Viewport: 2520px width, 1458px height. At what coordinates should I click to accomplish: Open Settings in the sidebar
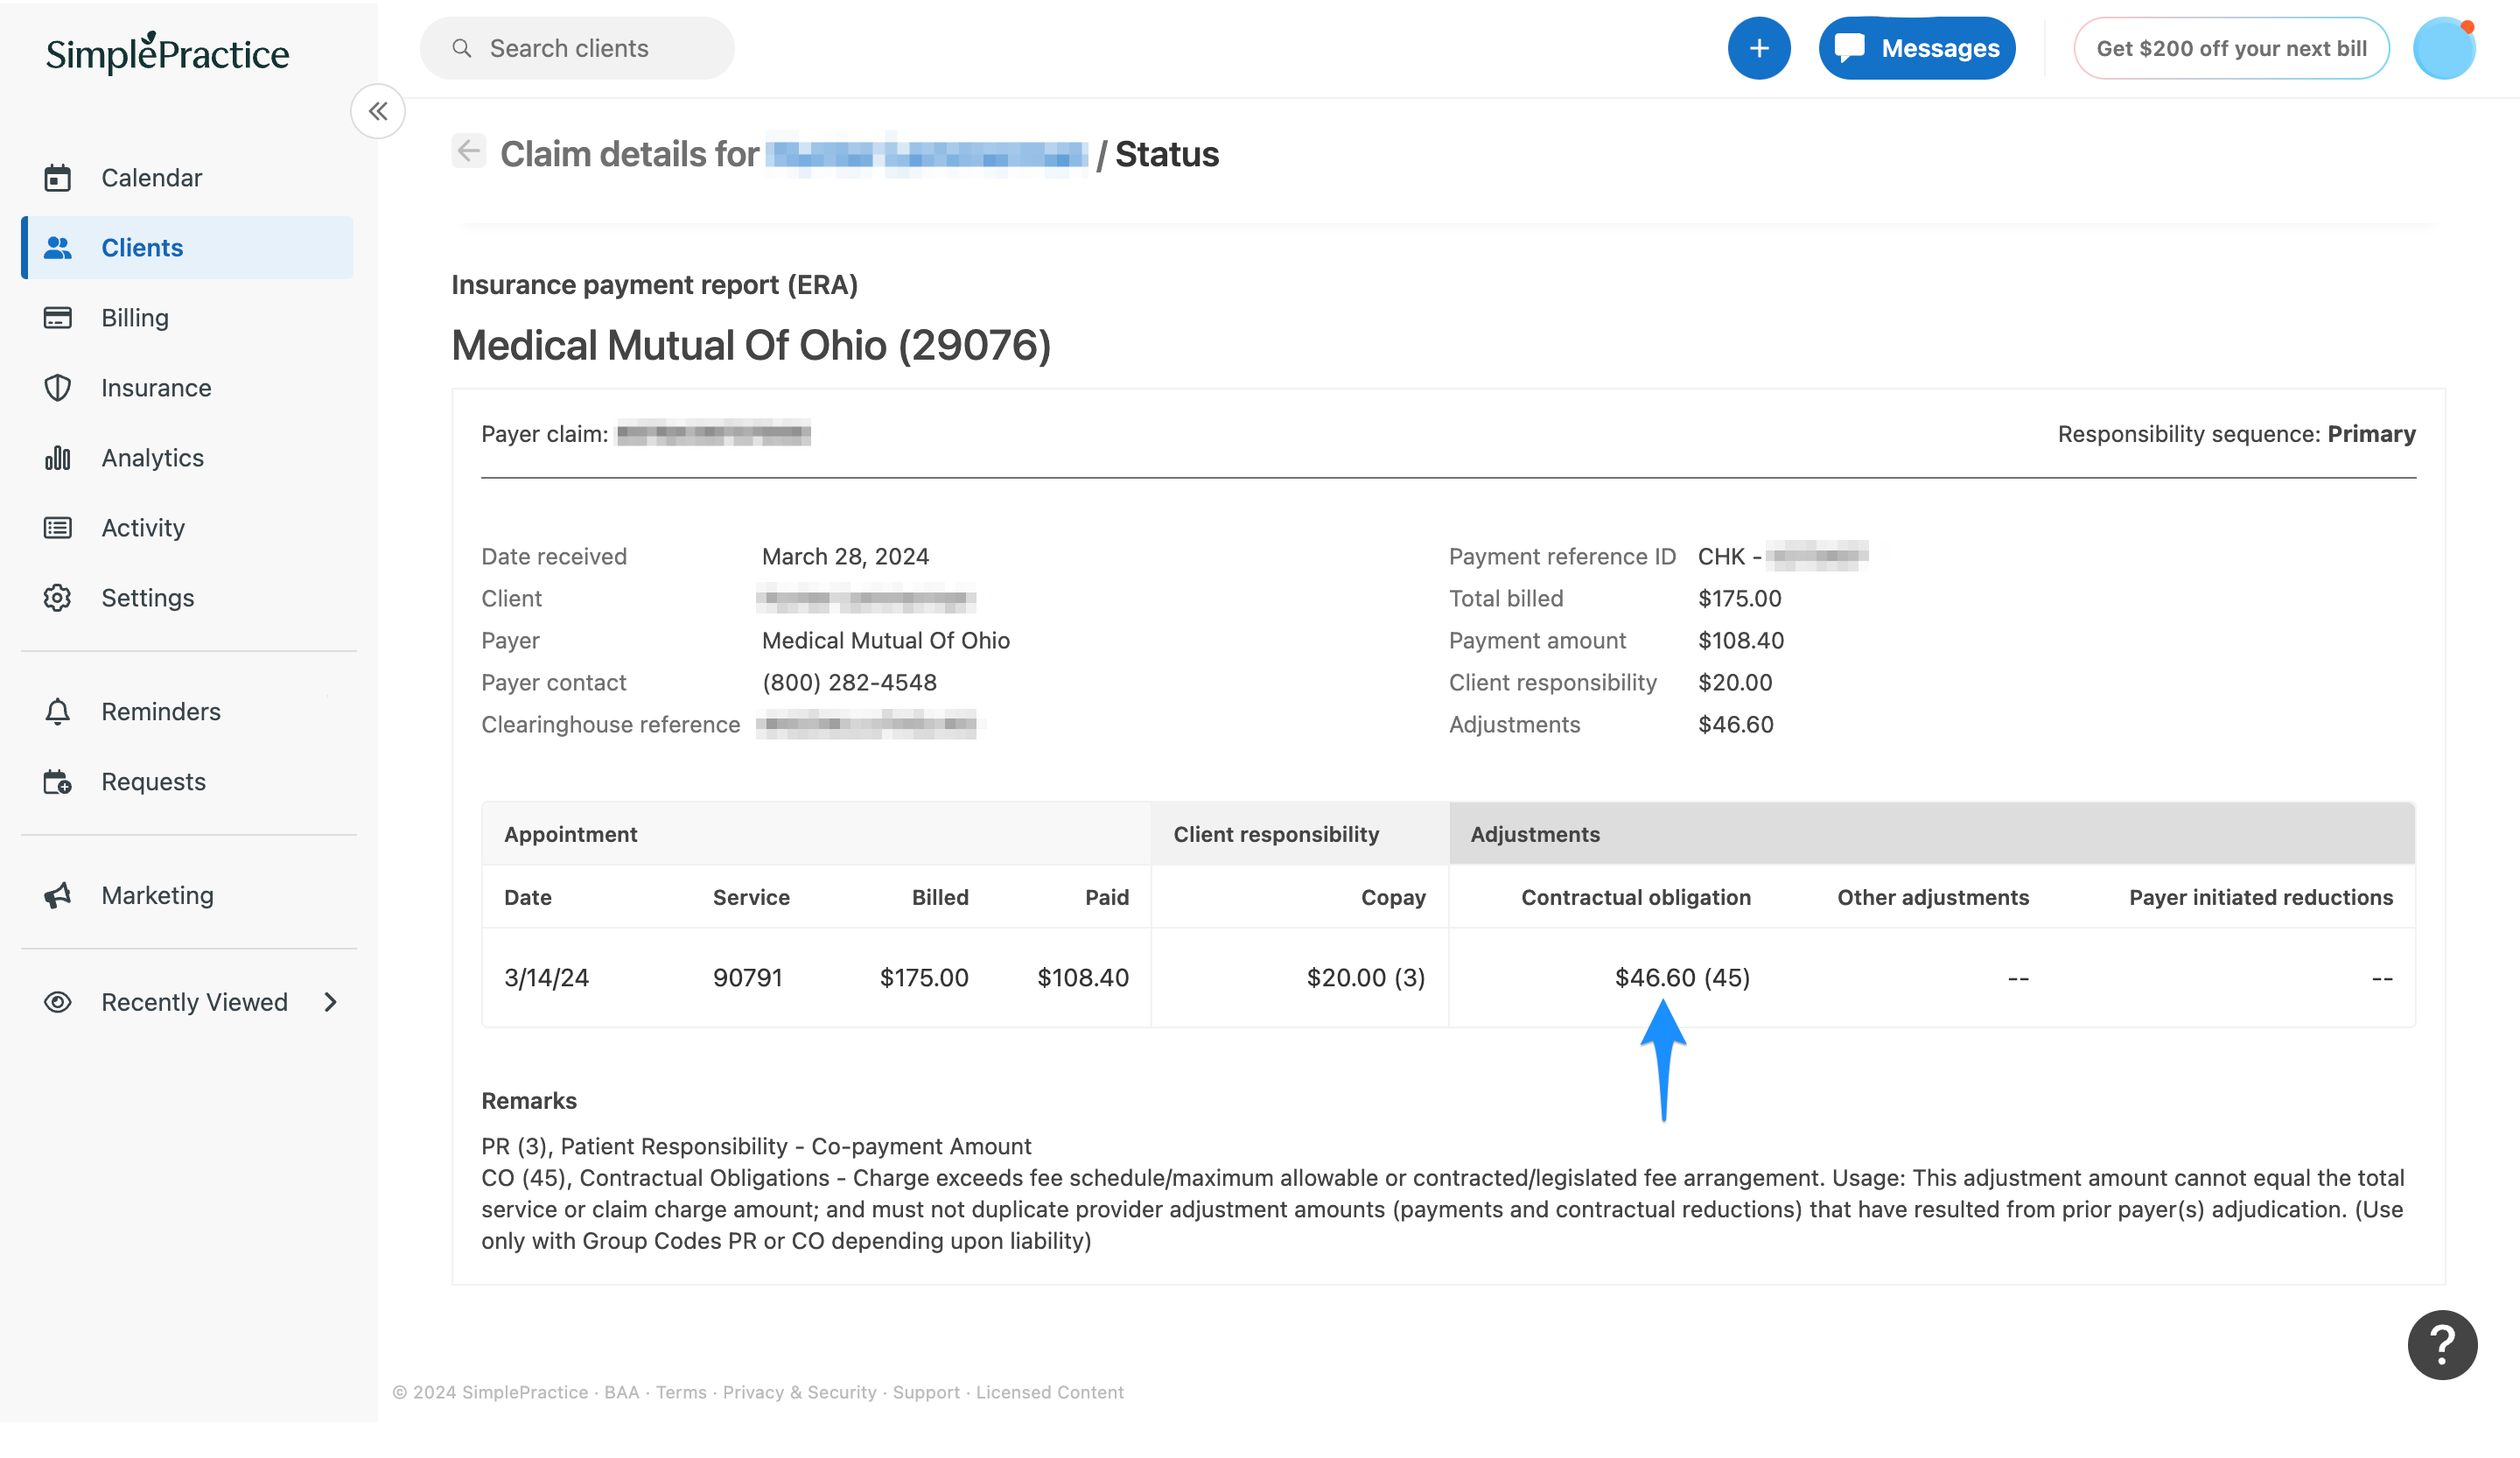tap(187, 598)
